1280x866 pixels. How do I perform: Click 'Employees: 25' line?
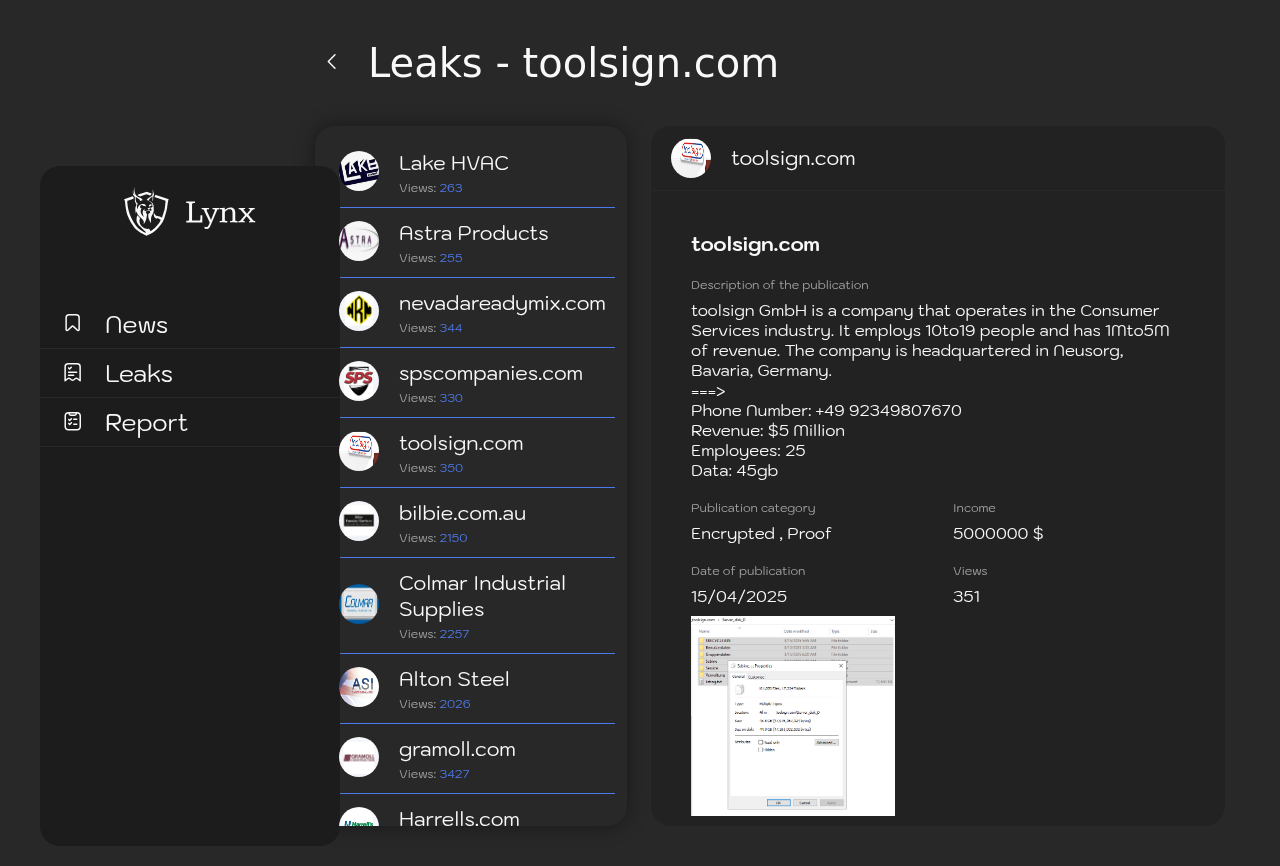(748, 450)
